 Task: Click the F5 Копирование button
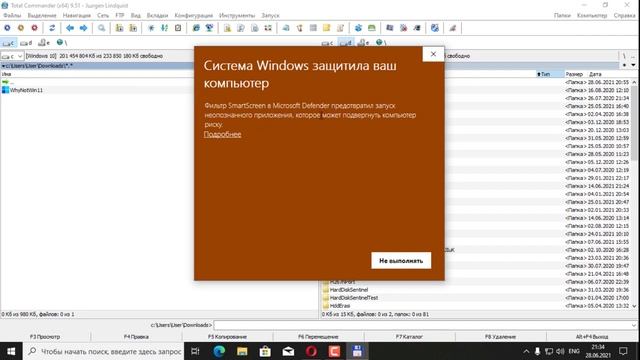tap(227, 337)
